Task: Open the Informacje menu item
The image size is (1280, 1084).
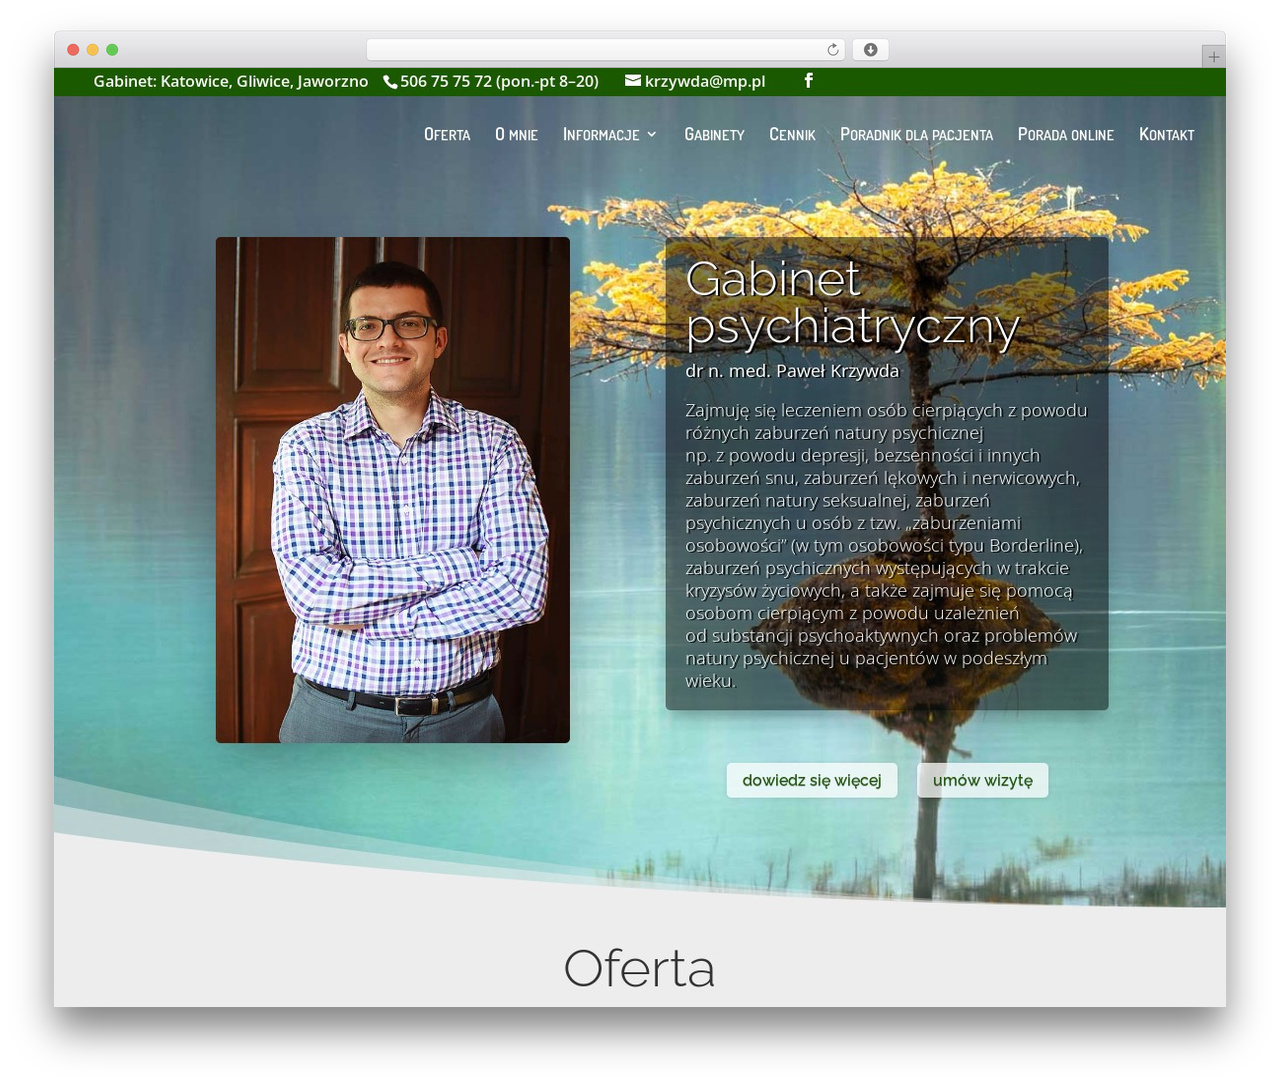Action: (x=601, y=134)
